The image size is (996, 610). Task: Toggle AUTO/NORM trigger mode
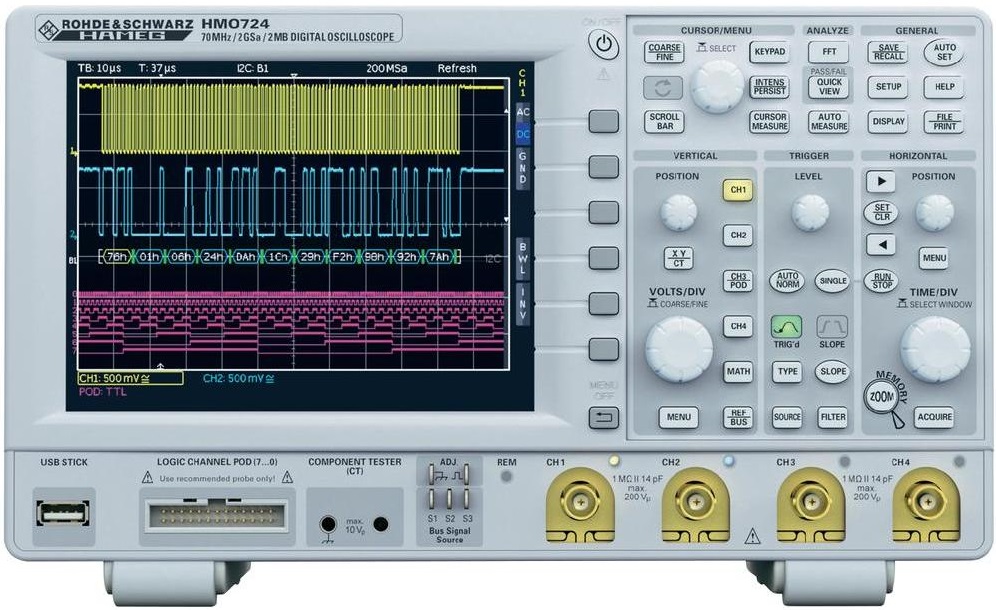[x=786, y=281]
